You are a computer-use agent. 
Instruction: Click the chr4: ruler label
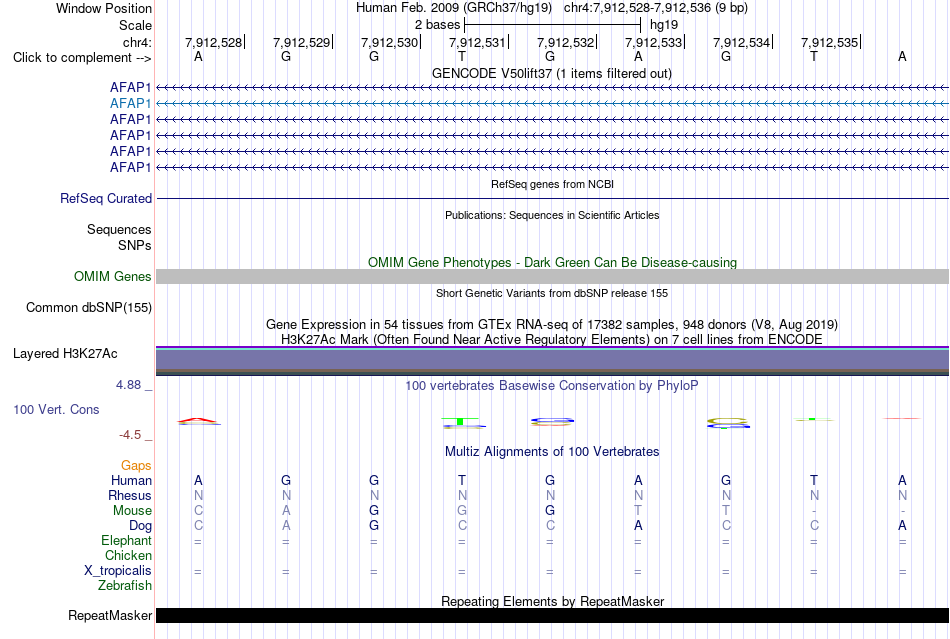(x=137, y=42)
